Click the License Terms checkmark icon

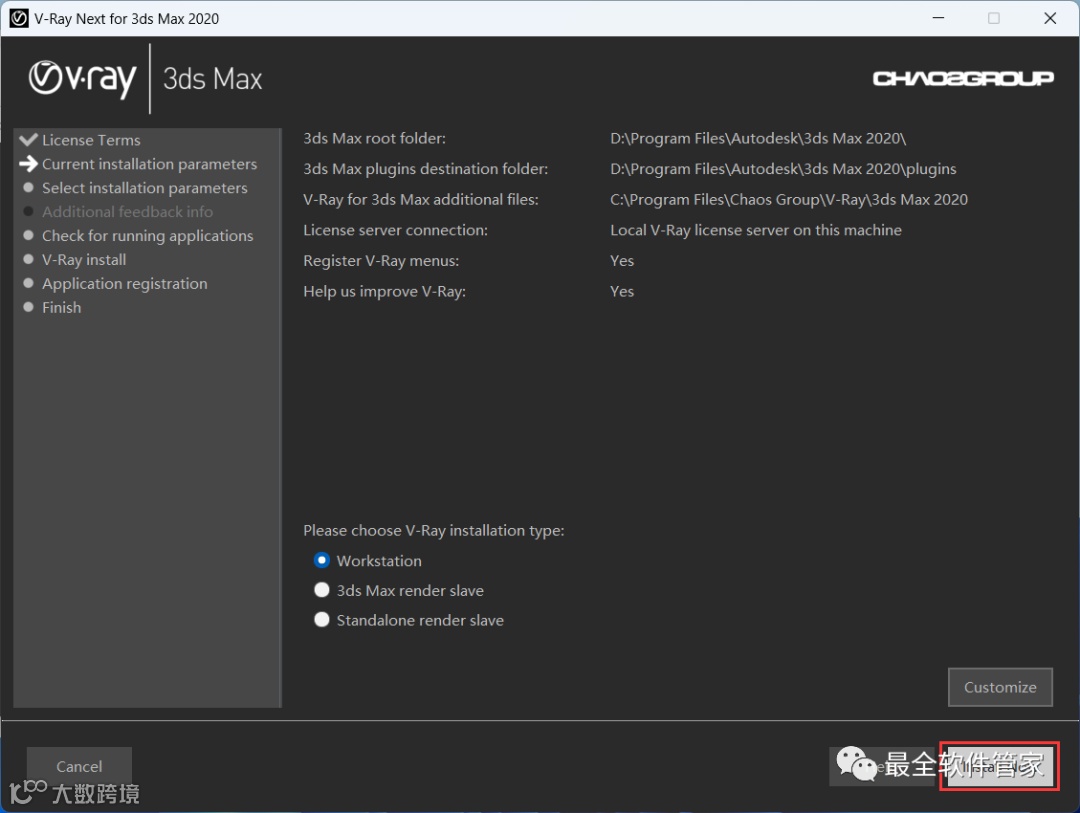pyautogui.click(x=28, y=140)
